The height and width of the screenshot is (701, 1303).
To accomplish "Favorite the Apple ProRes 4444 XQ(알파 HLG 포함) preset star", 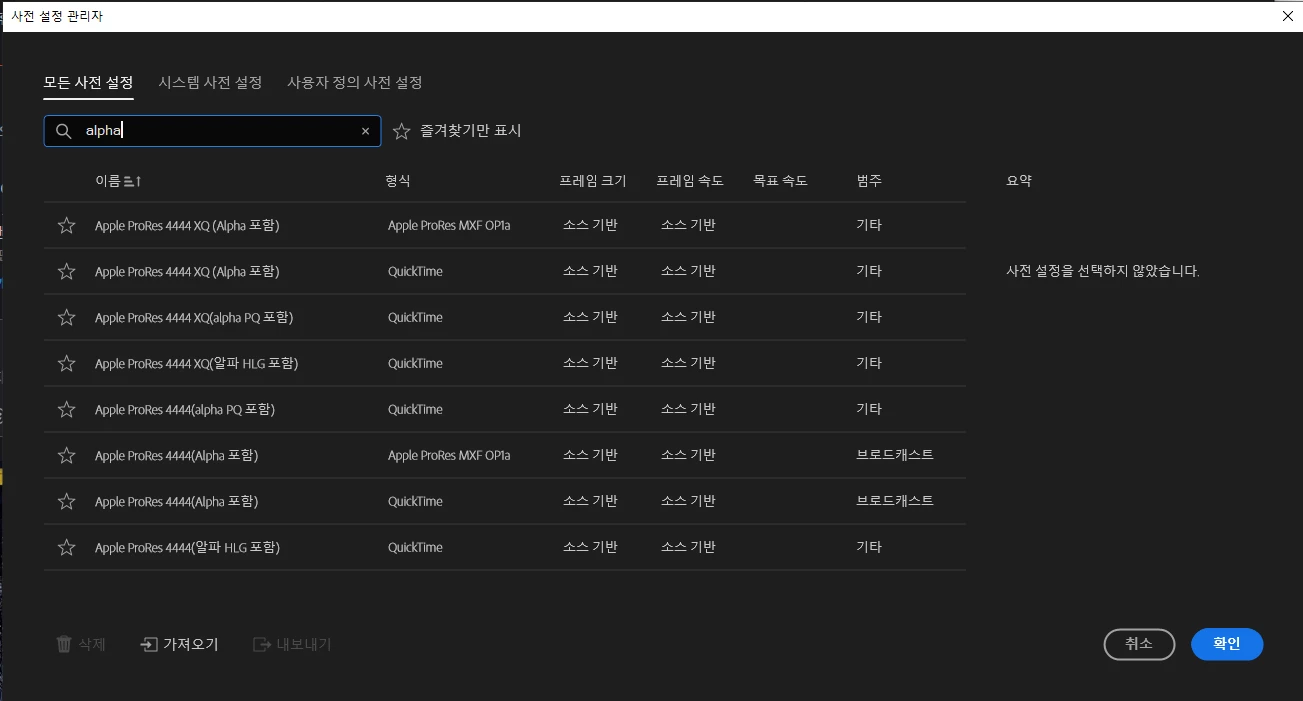I will pyautogui.click(x=67, y=363).
